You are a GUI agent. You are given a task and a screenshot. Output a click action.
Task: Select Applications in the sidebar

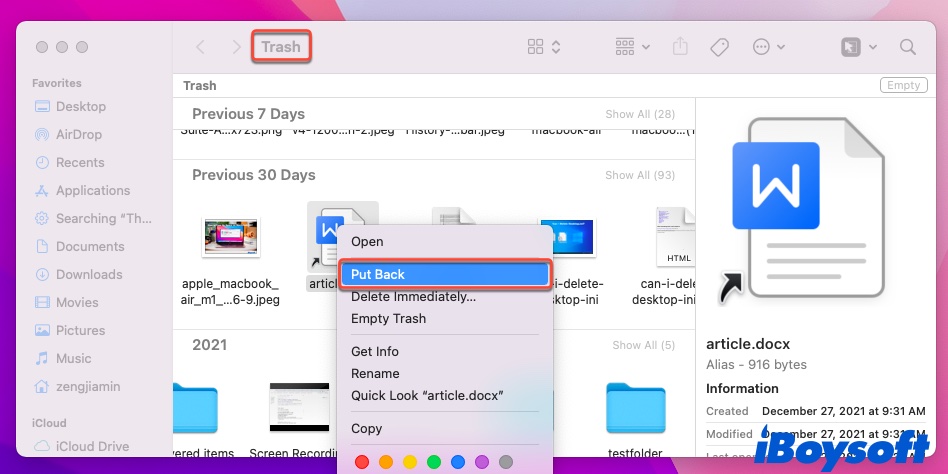pos(93,190)
